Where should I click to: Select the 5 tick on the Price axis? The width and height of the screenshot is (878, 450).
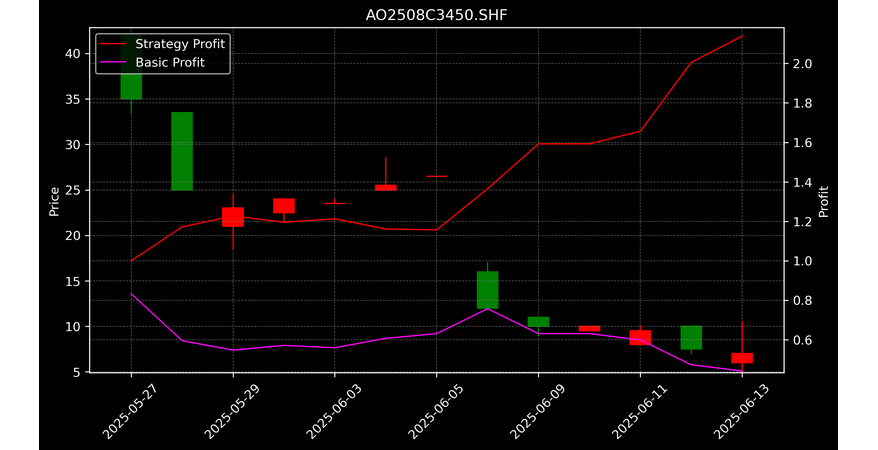coord(77,372)
